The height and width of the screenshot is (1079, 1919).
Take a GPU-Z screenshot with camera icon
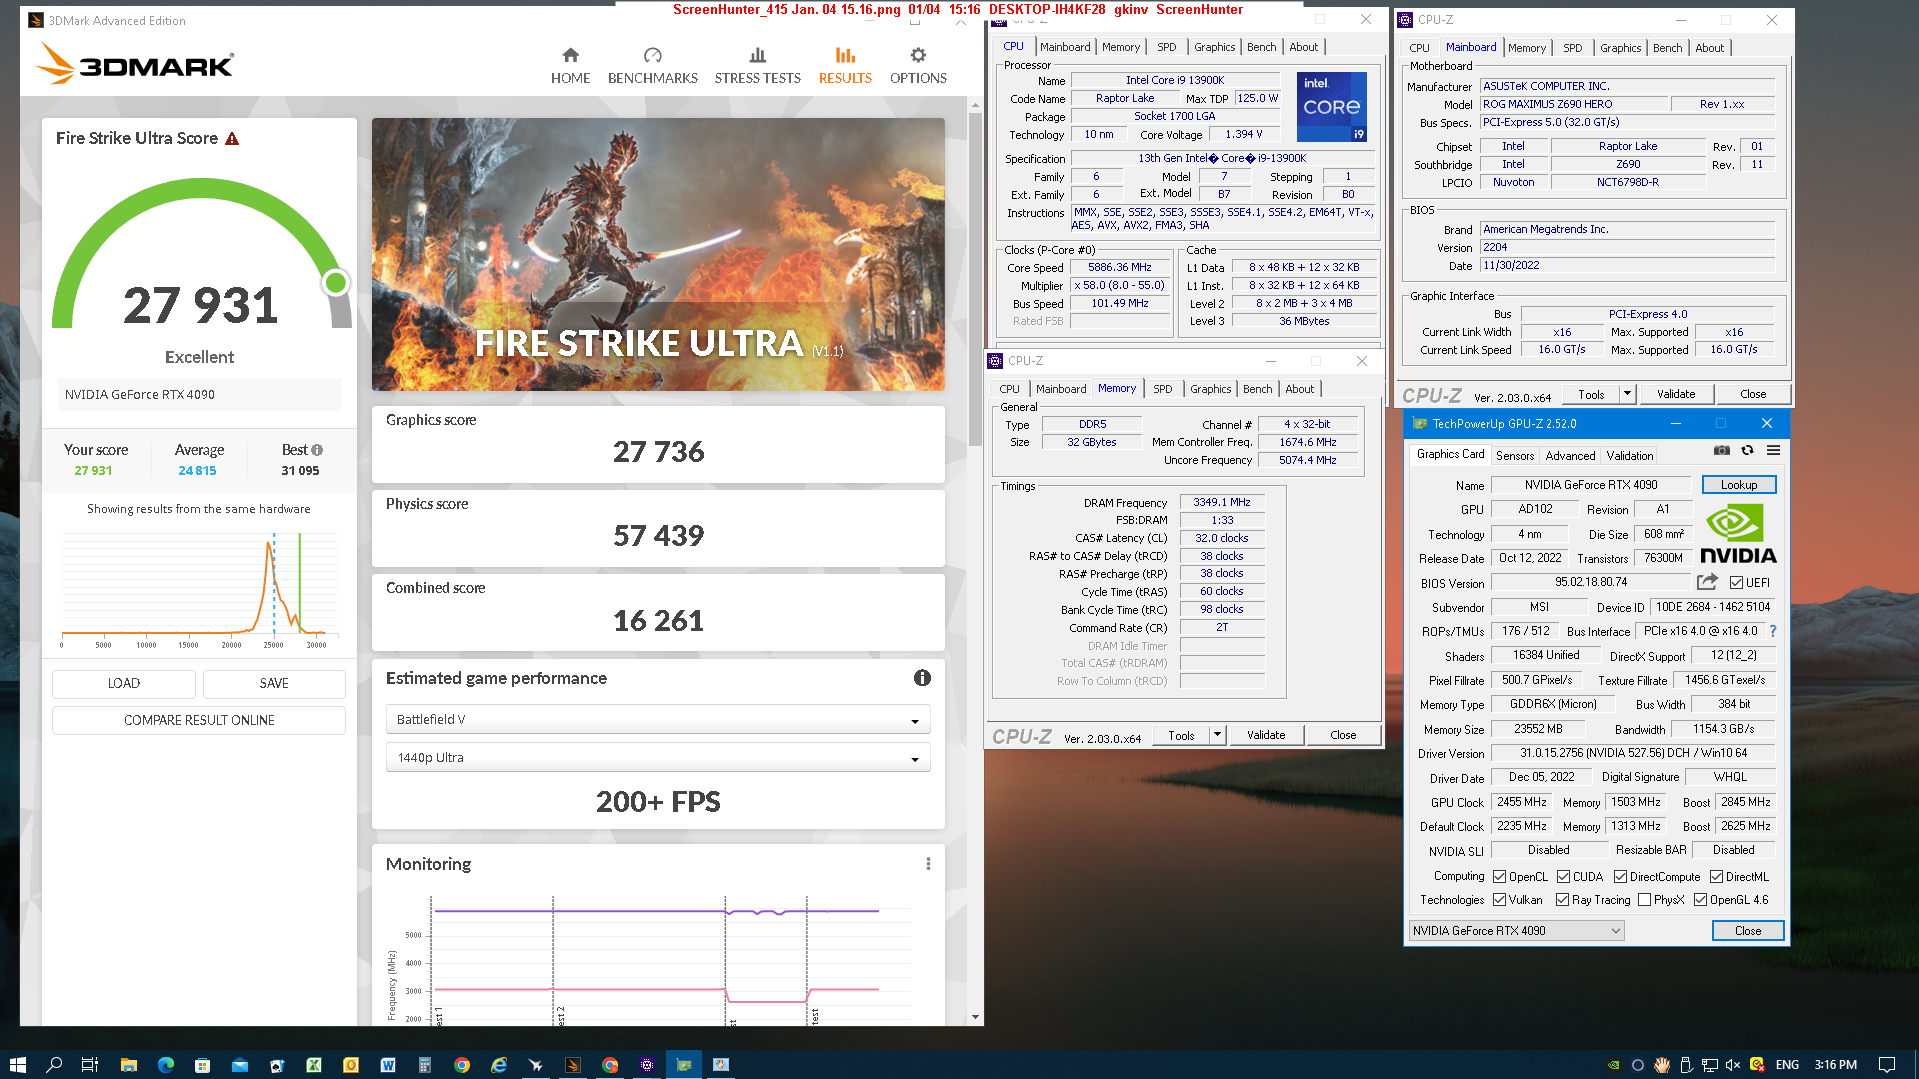coord(1721,451)
